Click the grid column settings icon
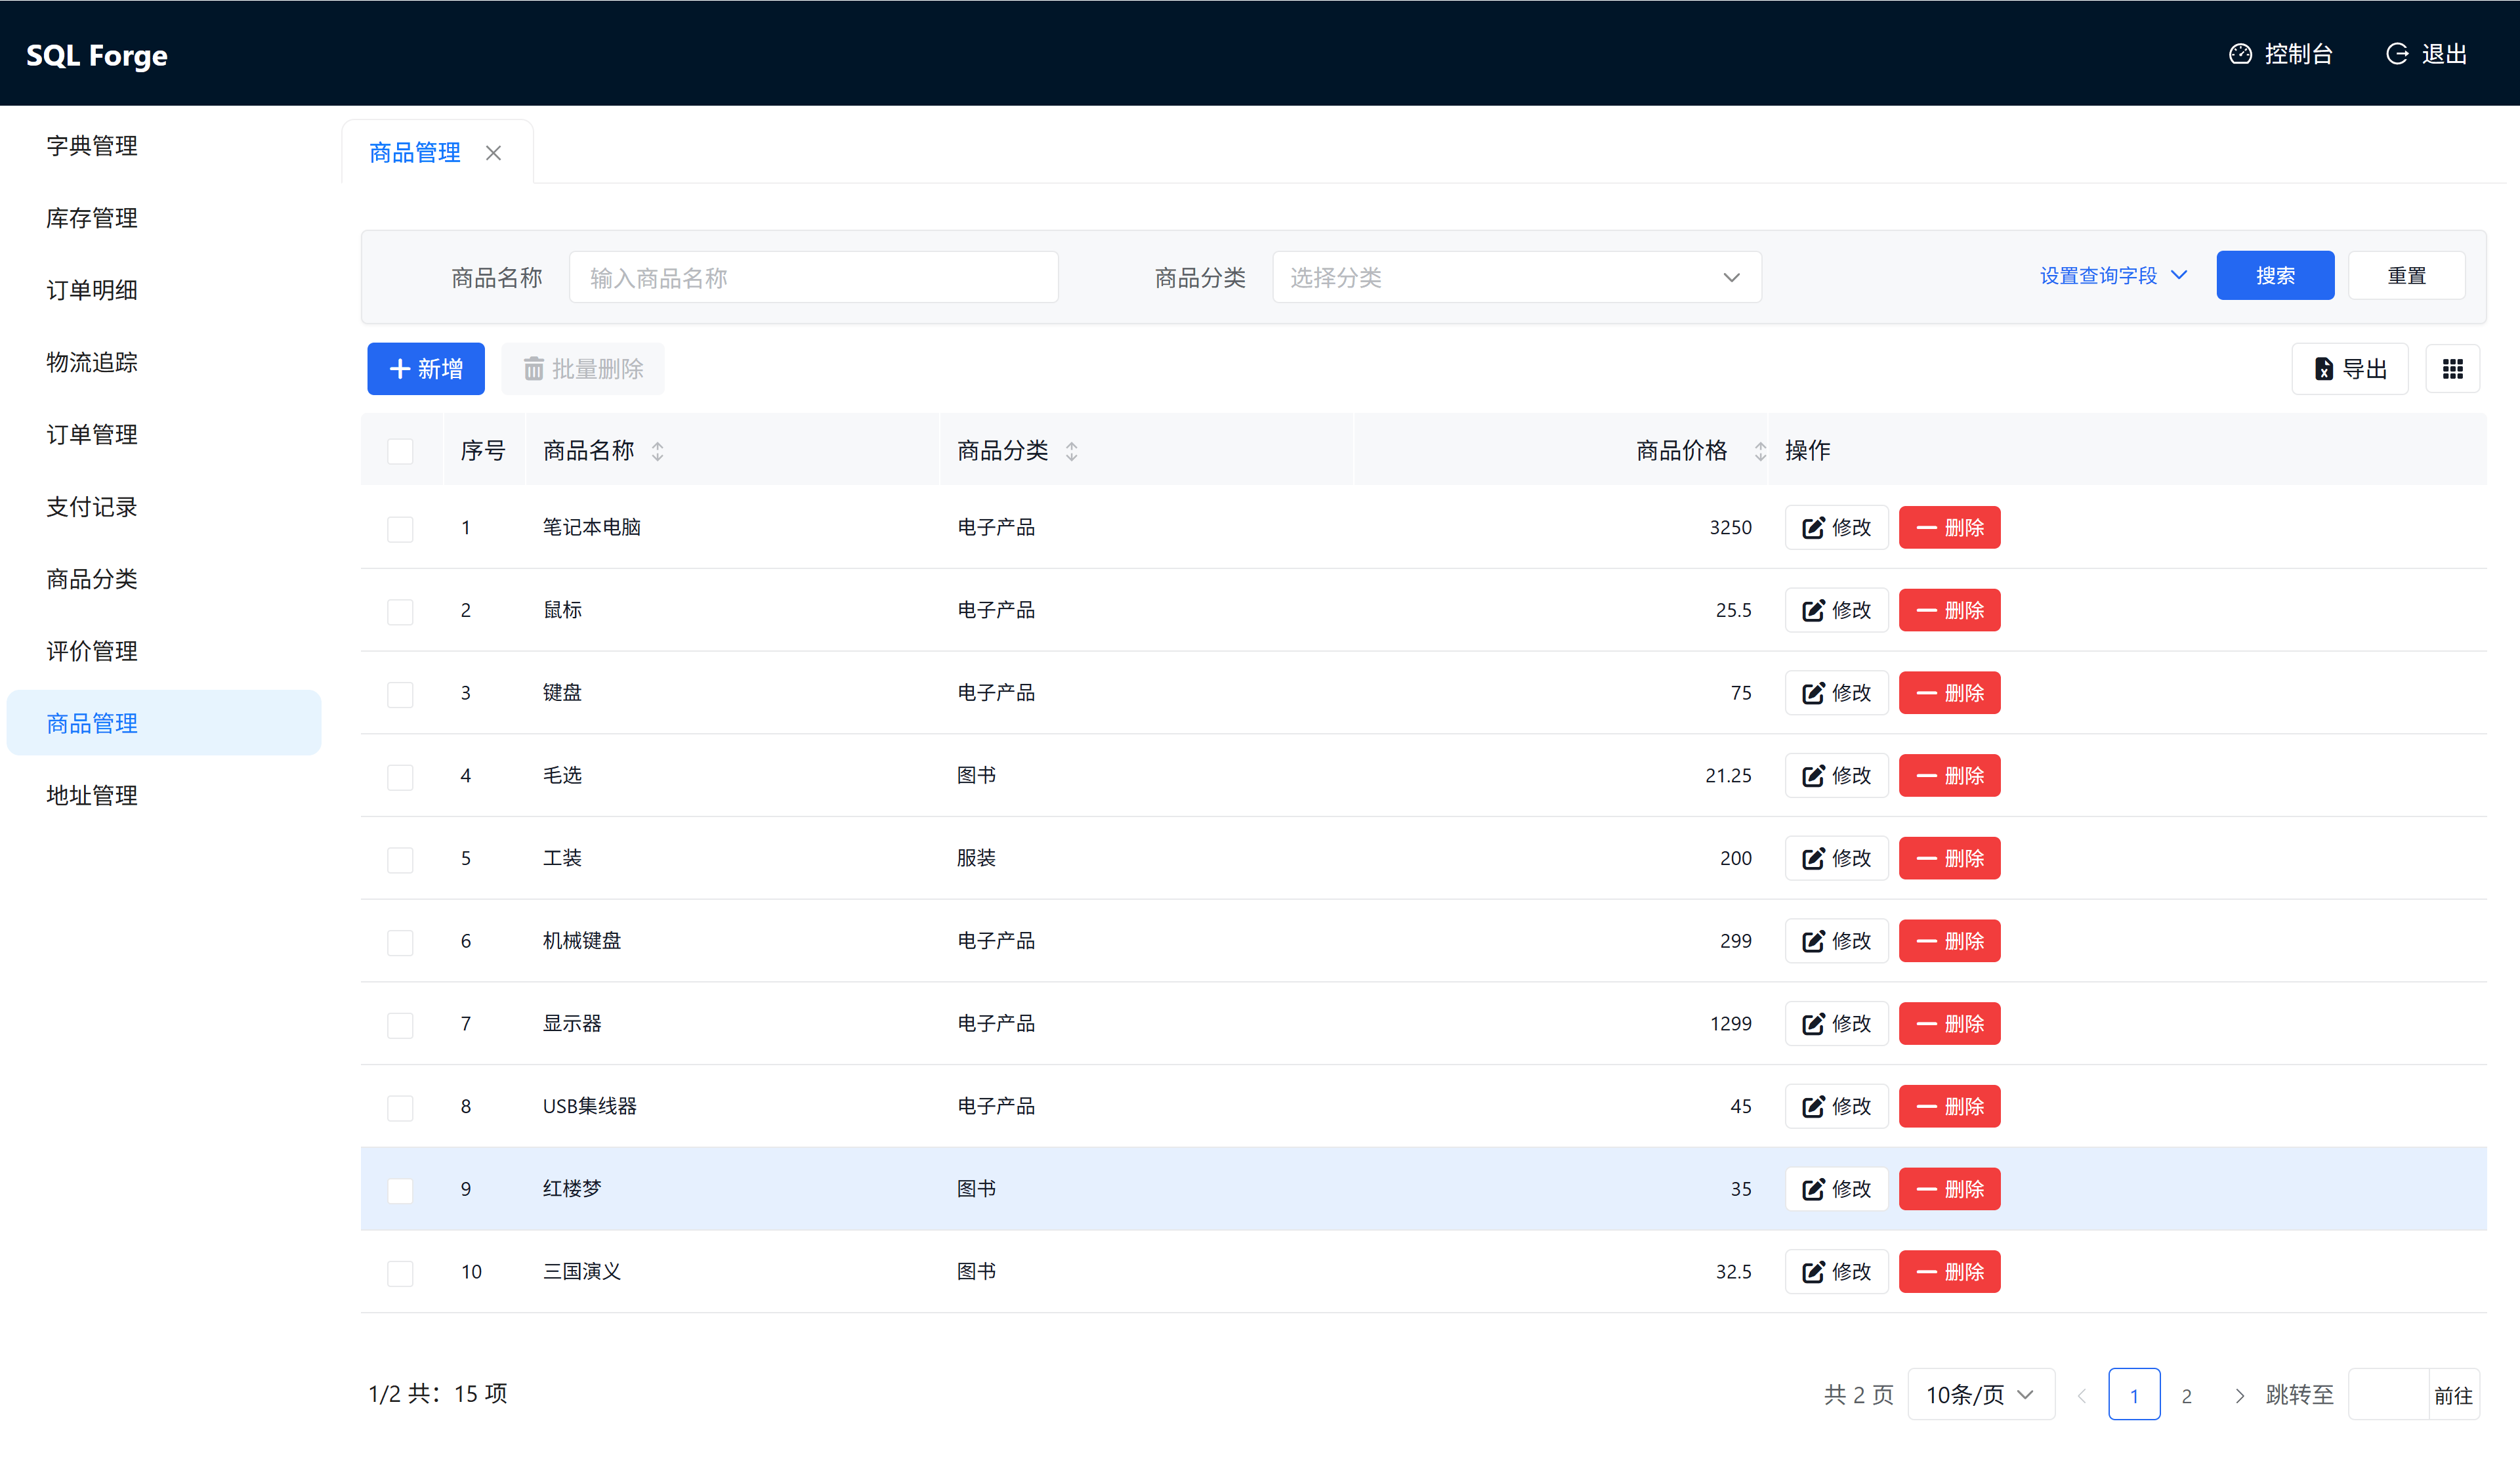 click(2452, 369)
